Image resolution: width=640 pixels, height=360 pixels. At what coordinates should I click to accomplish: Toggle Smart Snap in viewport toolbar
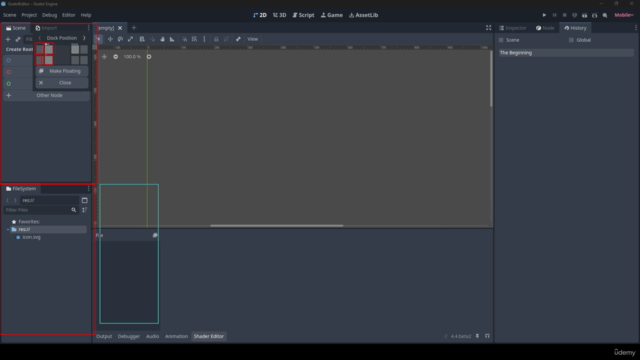184,39
